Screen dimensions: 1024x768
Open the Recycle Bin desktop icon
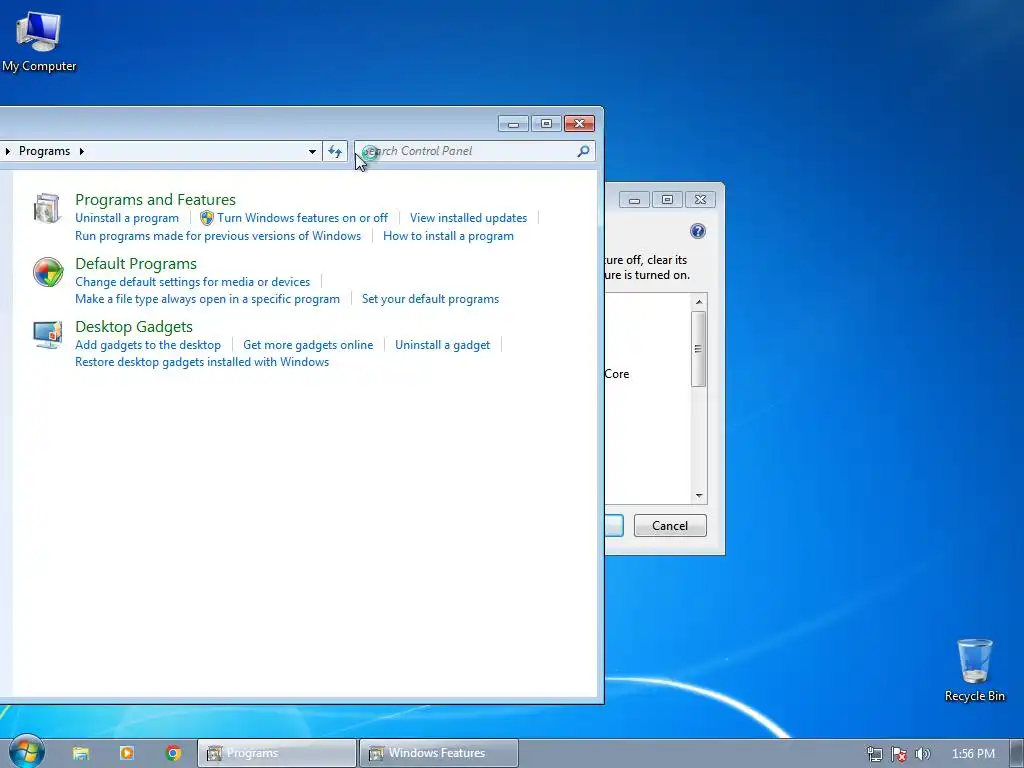(x=974, y=670)
